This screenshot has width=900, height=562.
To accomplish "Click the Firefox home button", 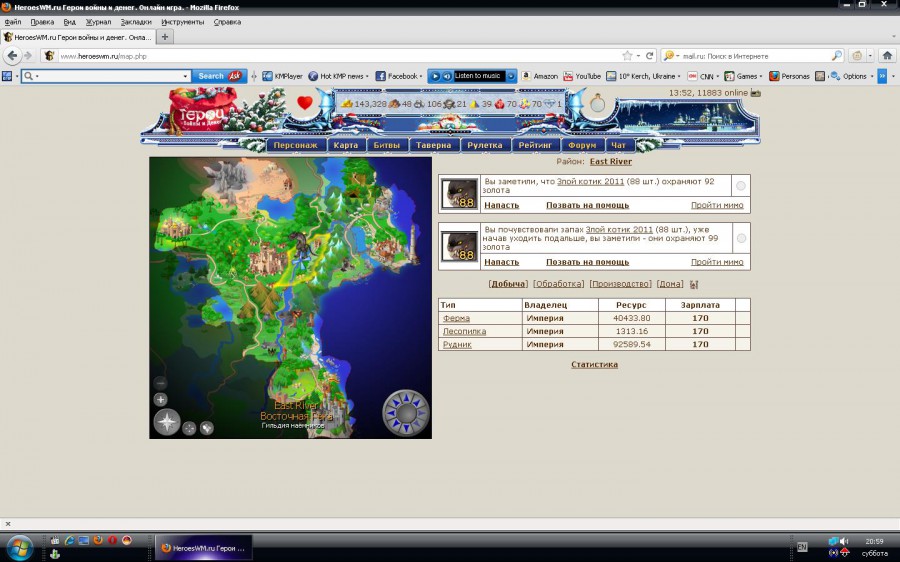I will [887, 56].
